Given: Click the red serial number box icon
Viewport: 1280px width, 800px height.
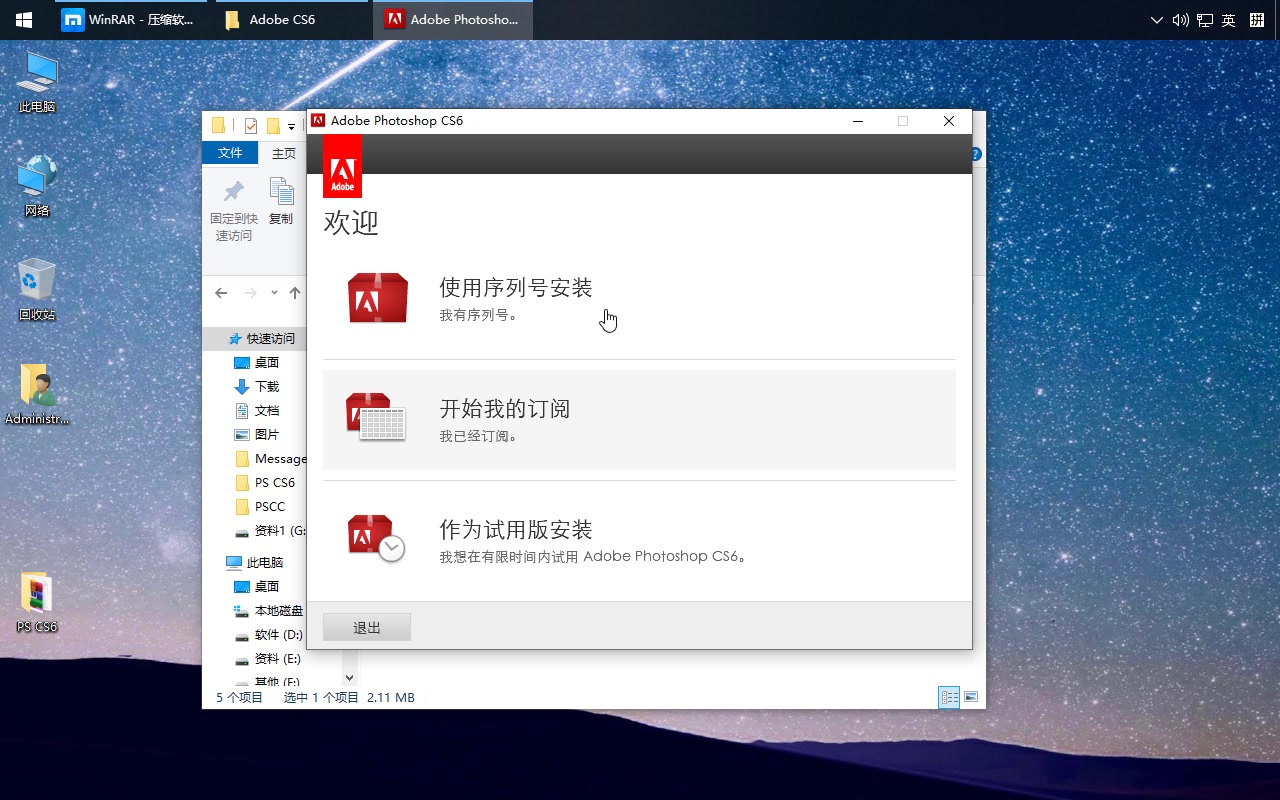Looking at the screenshot, I should pos(378,298).
